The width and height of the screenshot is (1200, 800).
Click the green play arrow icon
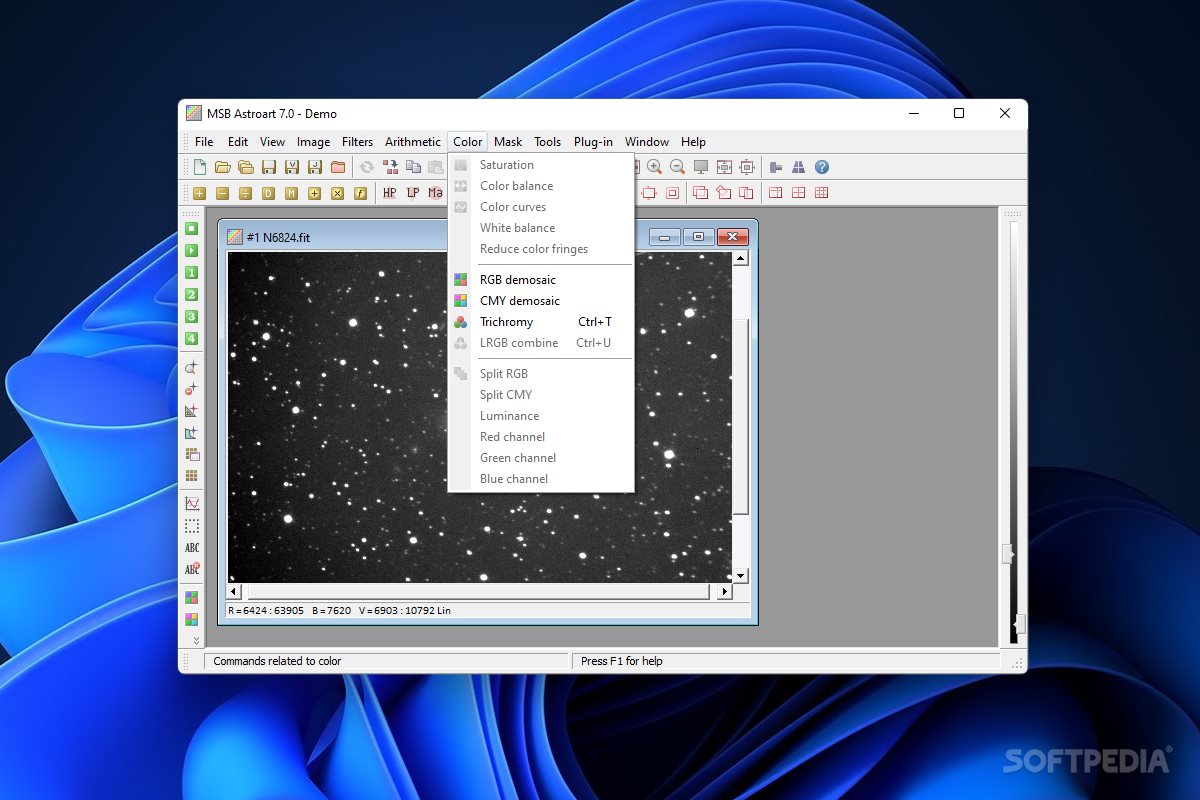click(x=191, y=250)
